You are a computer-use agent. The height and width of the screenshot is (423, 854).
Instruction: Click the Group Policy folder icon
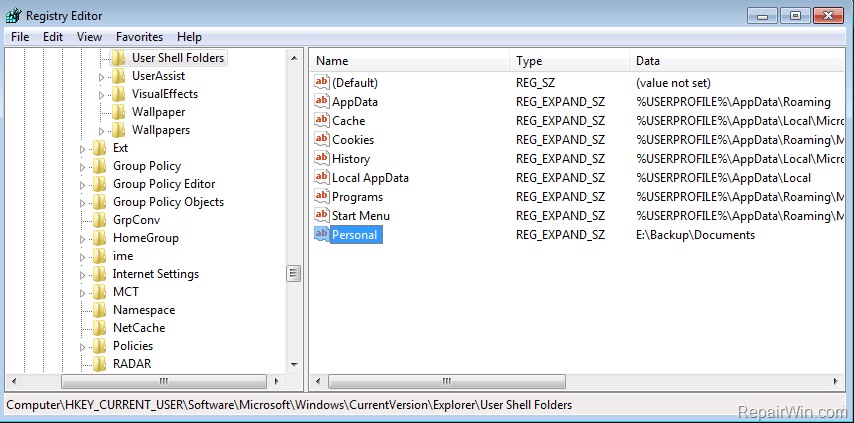coord(99,166)
